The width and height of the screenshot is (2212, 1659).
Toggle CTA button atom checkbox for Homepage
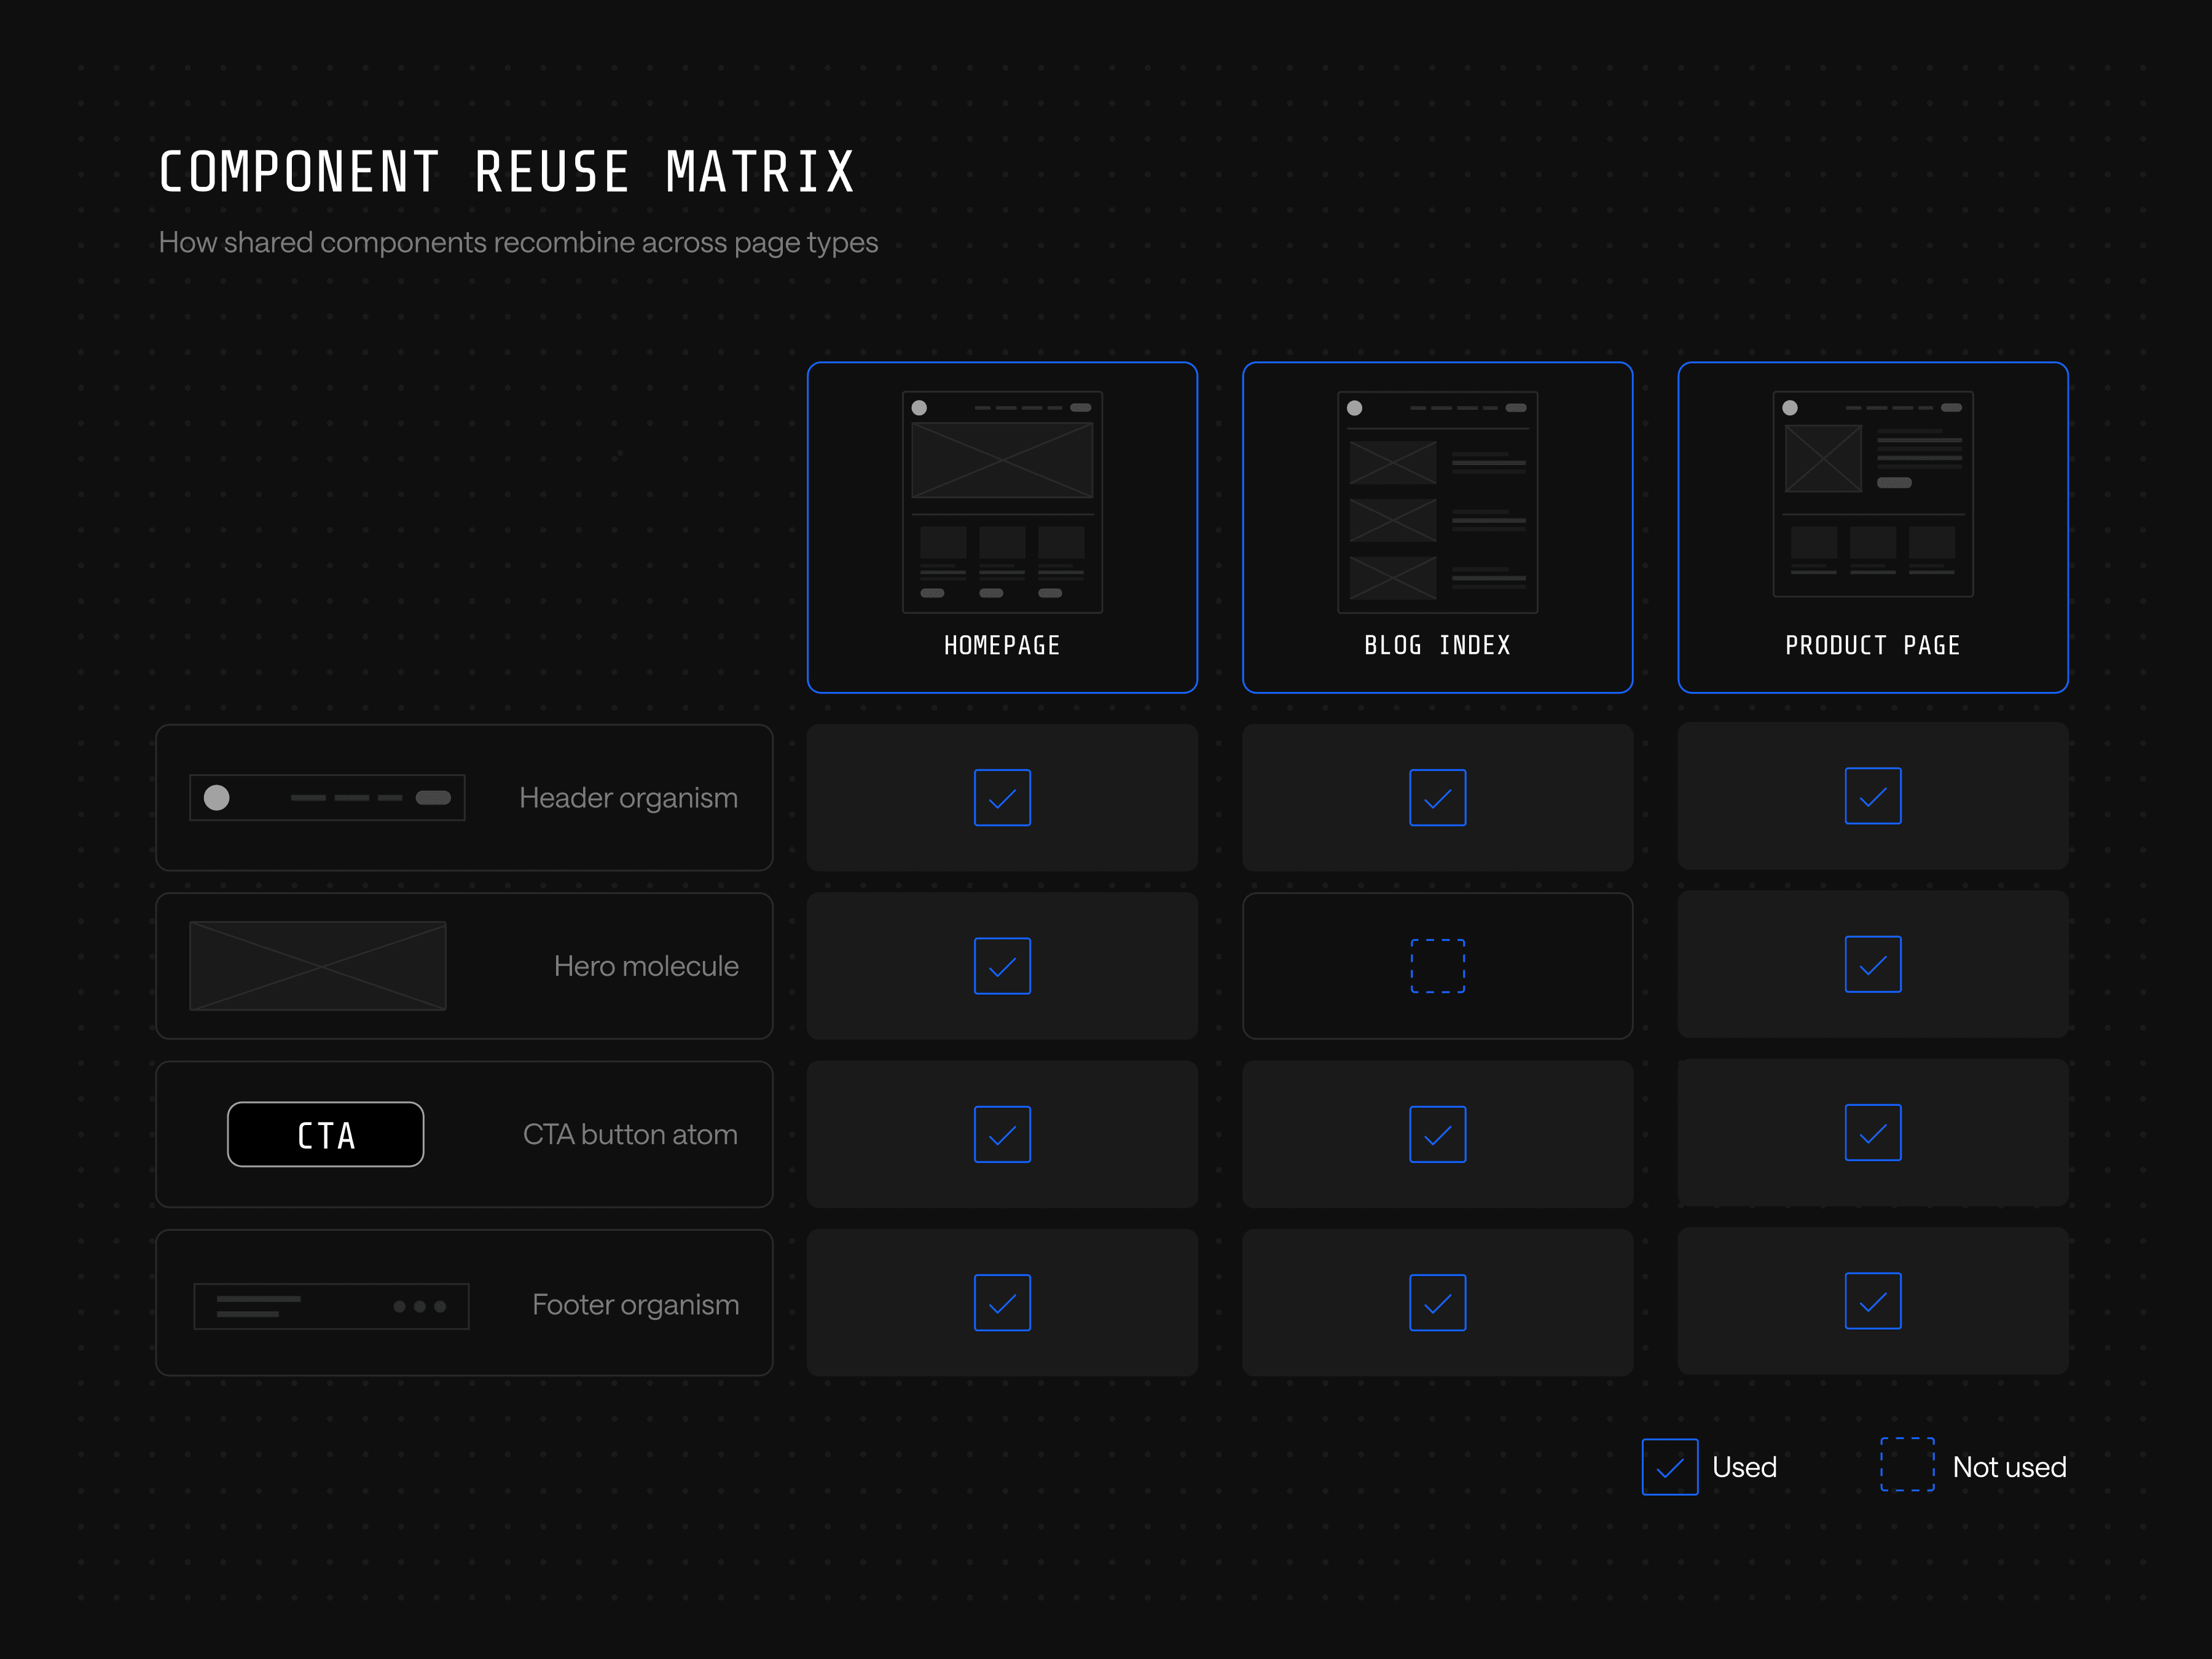click(1002, 1134)
